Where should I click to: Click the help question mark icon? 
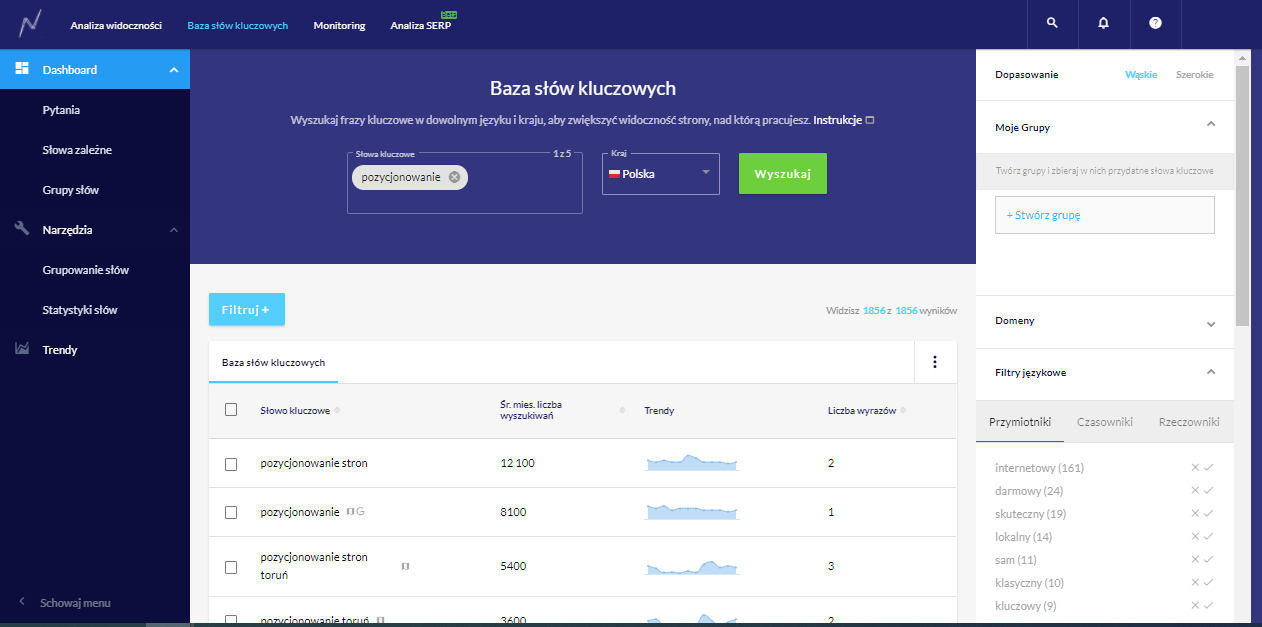pos(1155,23)
